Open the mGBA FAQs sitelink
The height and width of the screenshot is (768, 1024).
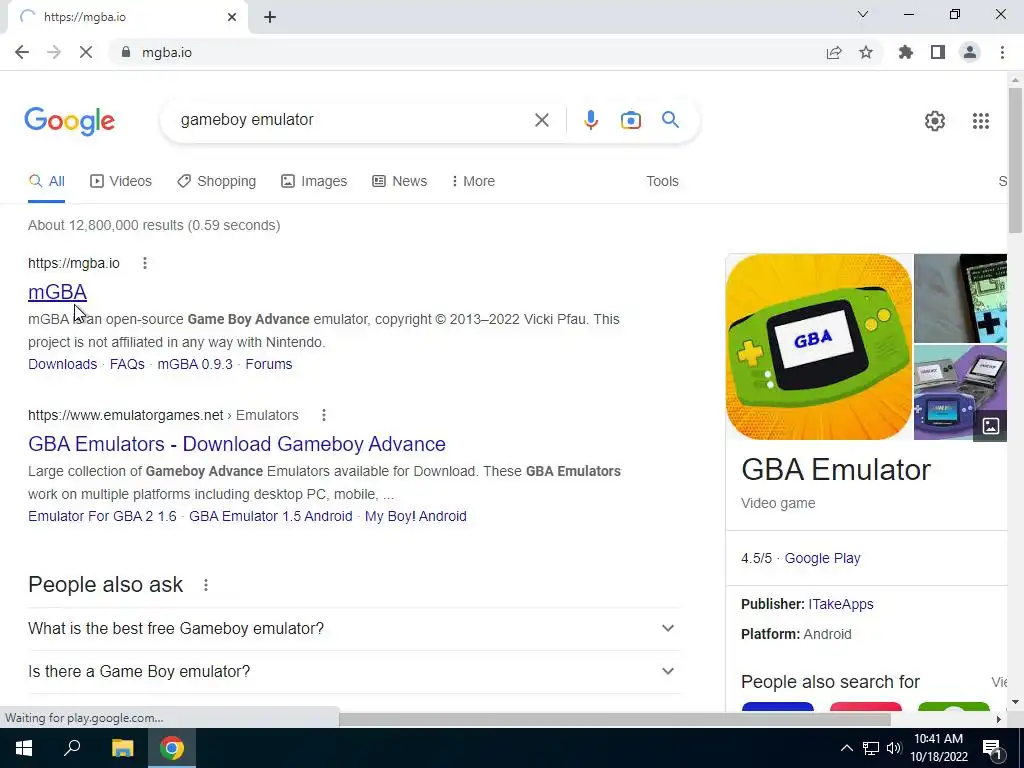coord(127,364)
